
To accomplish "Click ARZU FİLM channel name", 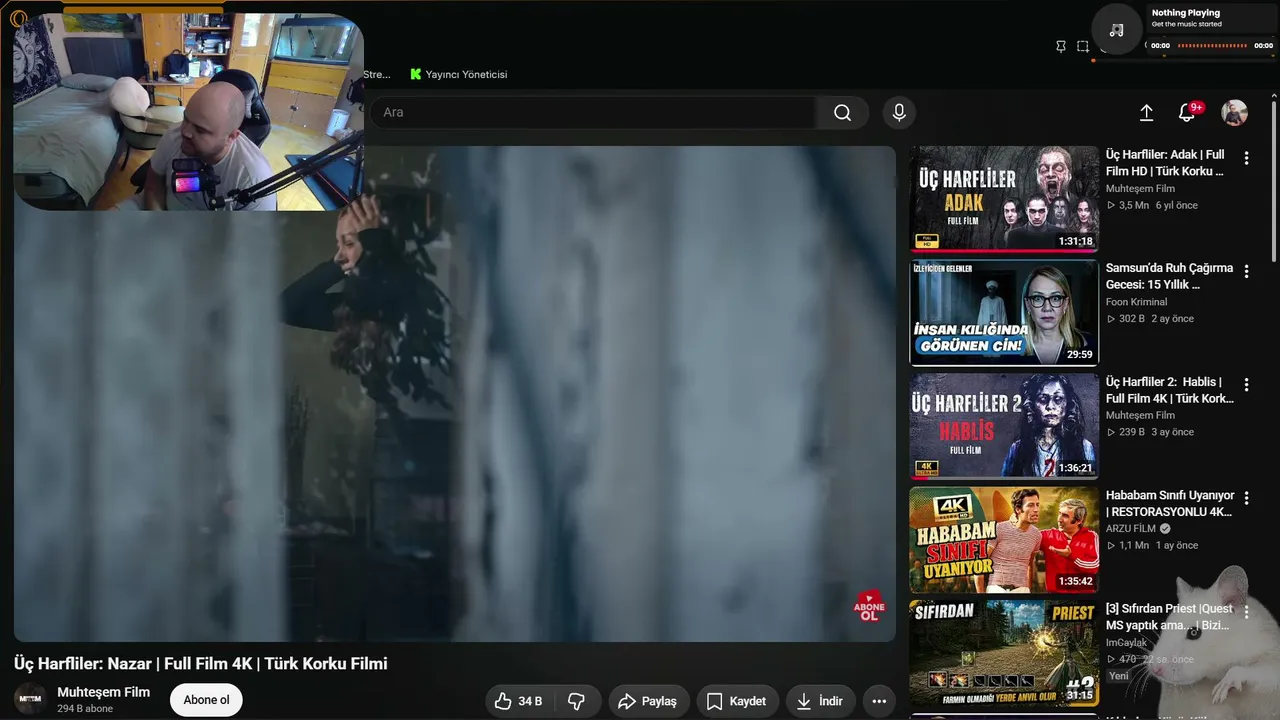I will point(1131,529).
